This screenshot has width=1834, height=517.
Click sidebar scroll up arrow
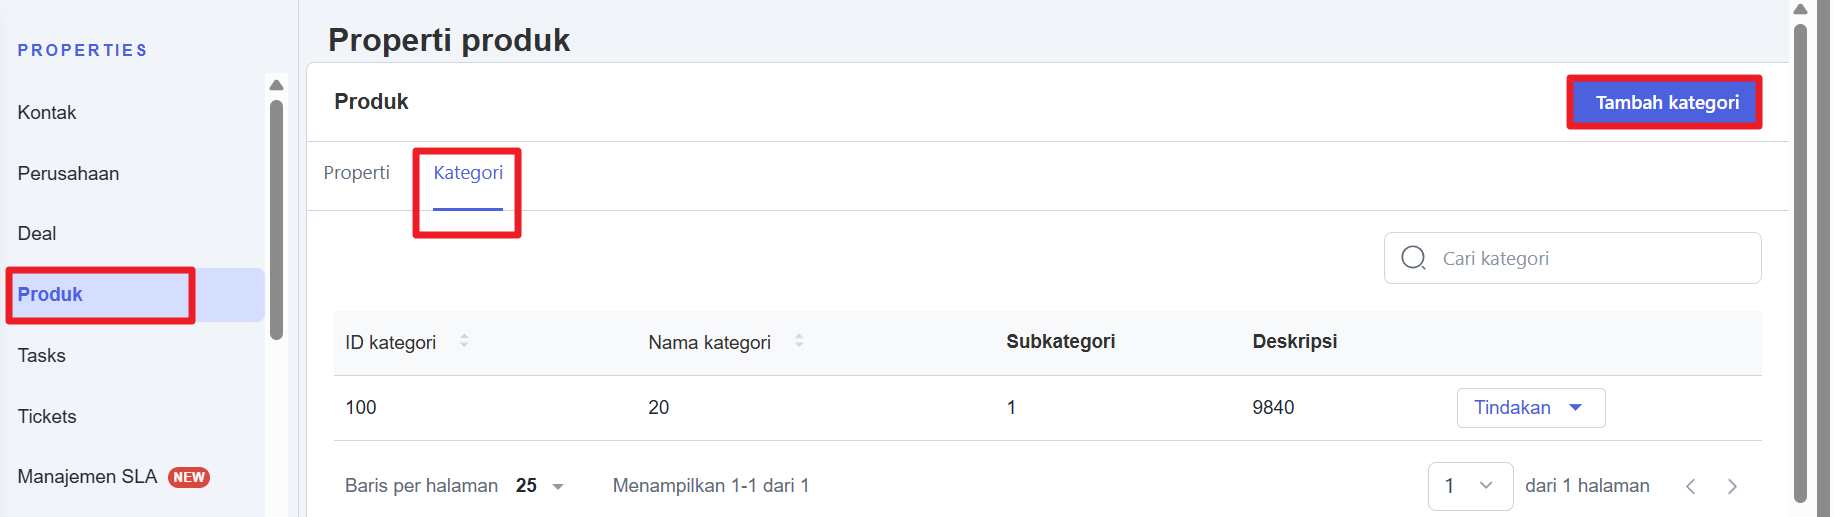point(277,85)
